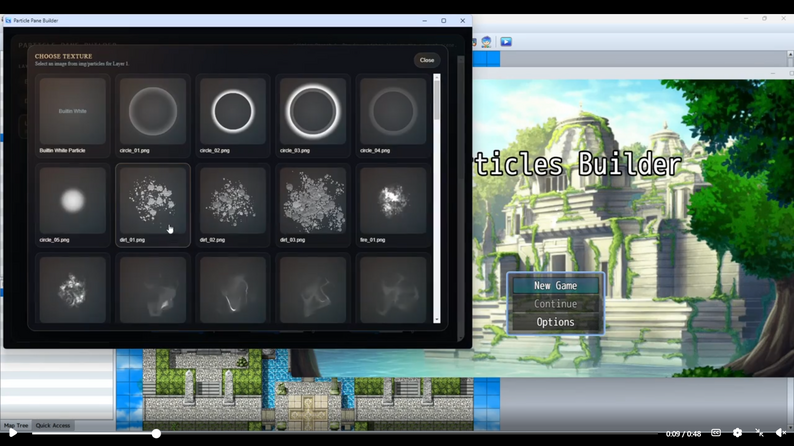Click the playtest button in RPG Maker toolbar

coord(506,42)
